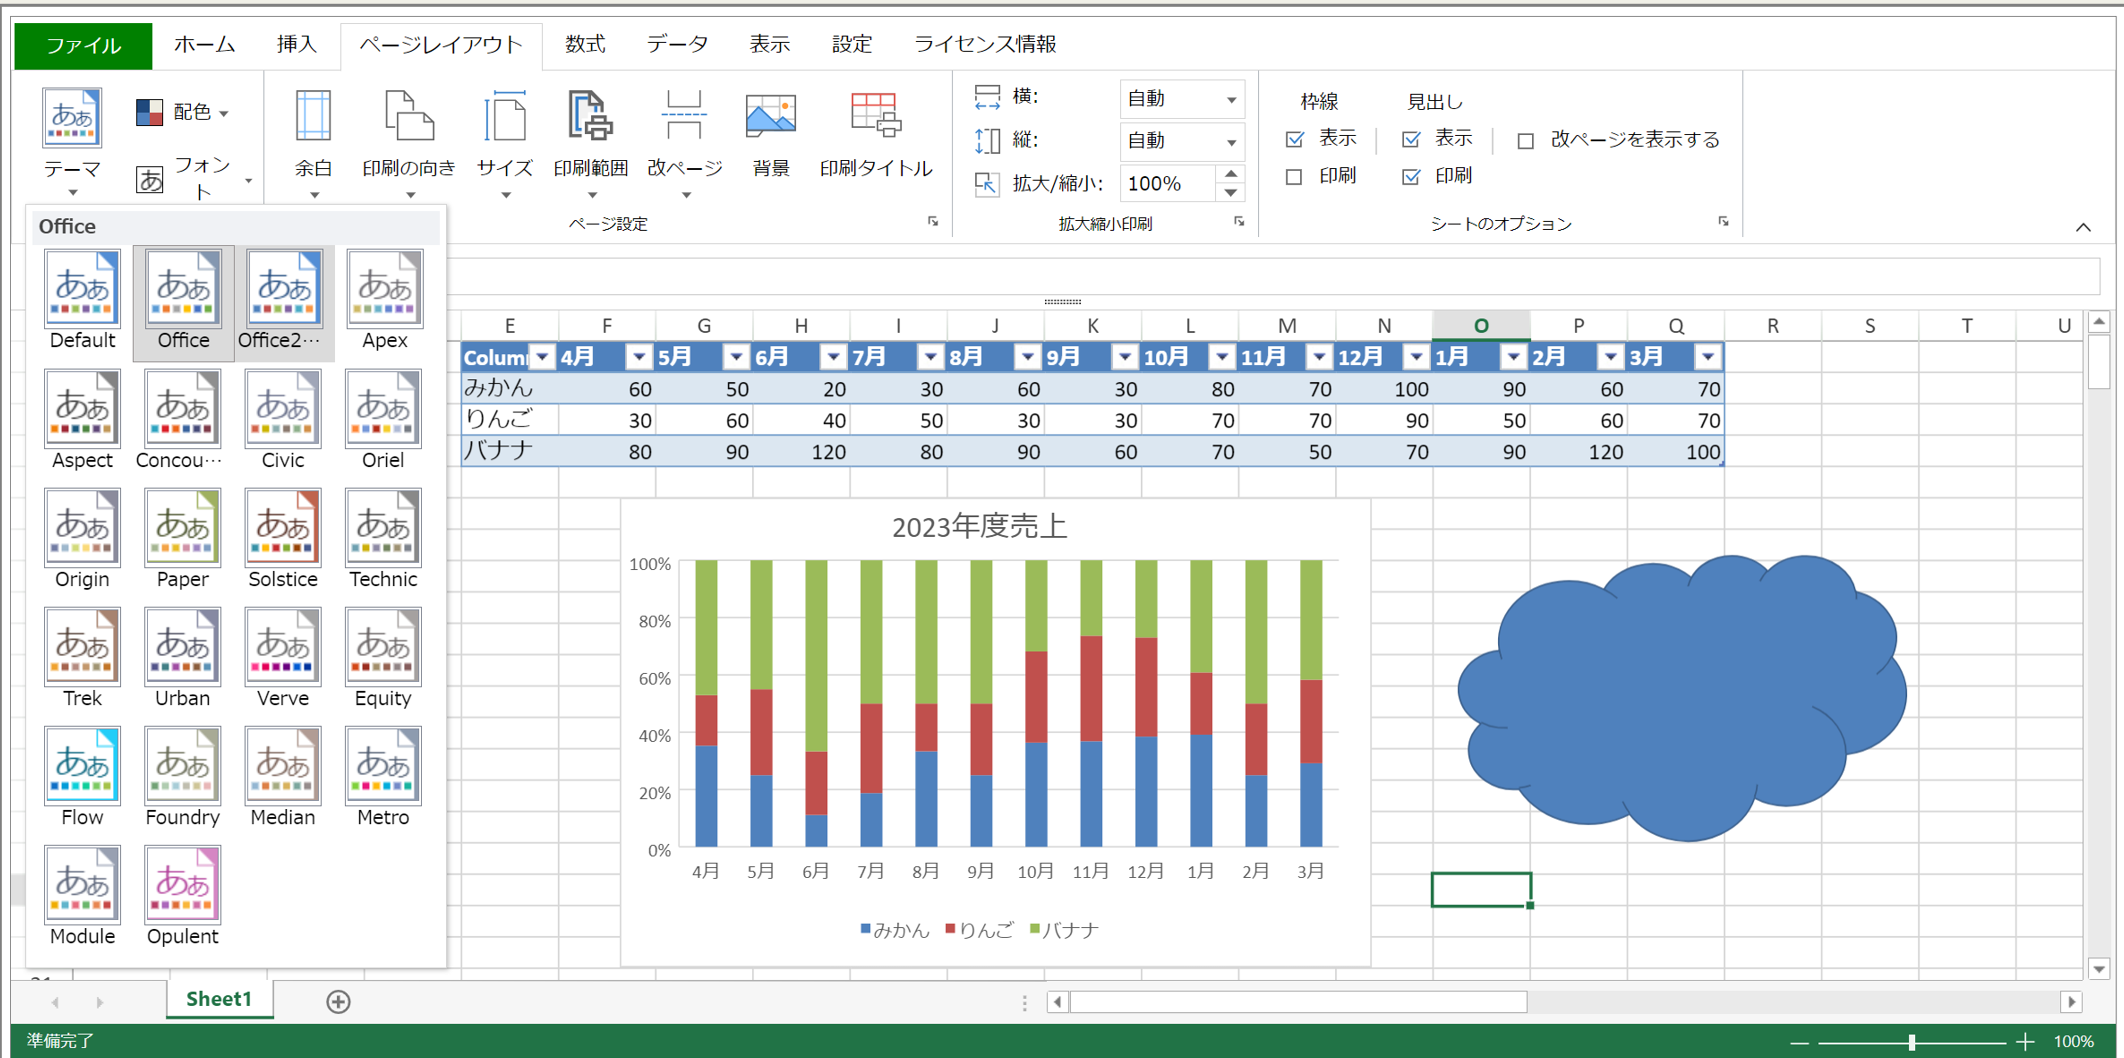Check the 改ページを表示する checkbox
Screen dimensions: 2124x1058
pyautogui.click(x=1525, y=141)
